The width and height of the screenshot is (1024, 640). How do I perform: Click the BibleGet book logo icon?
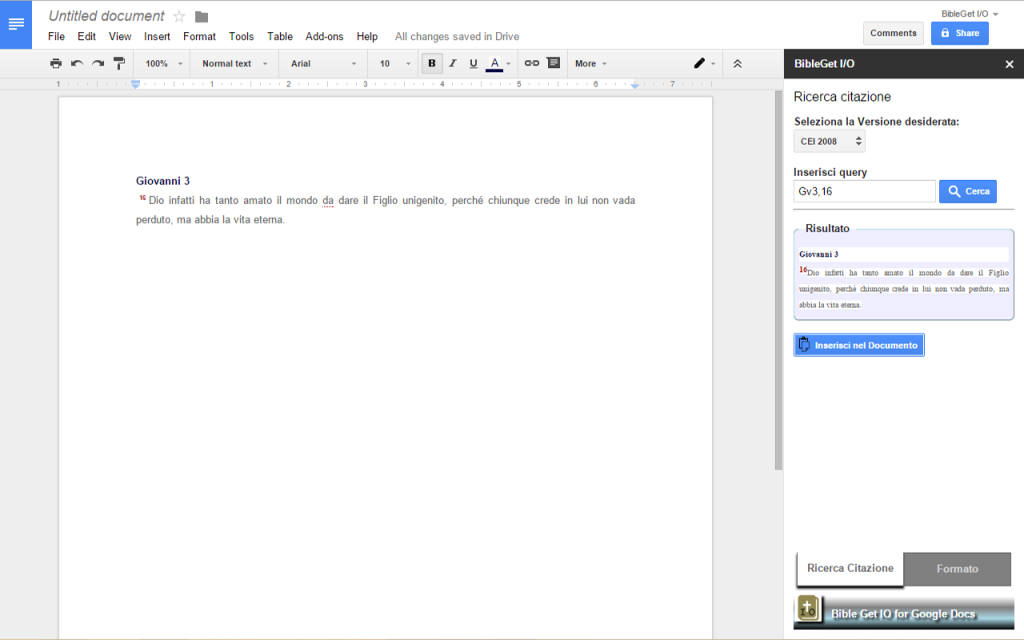click(808, 609)
